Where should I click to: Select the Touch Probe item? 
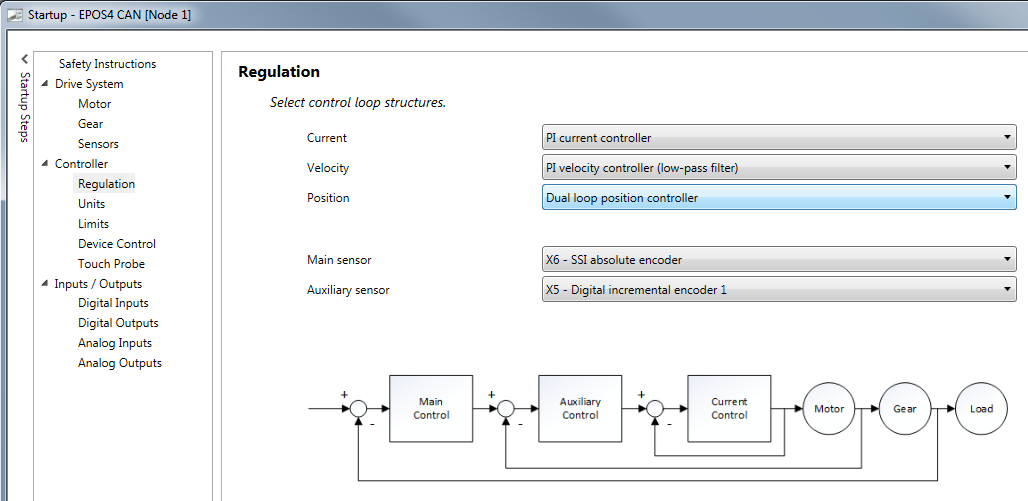(x=111, y=264)
